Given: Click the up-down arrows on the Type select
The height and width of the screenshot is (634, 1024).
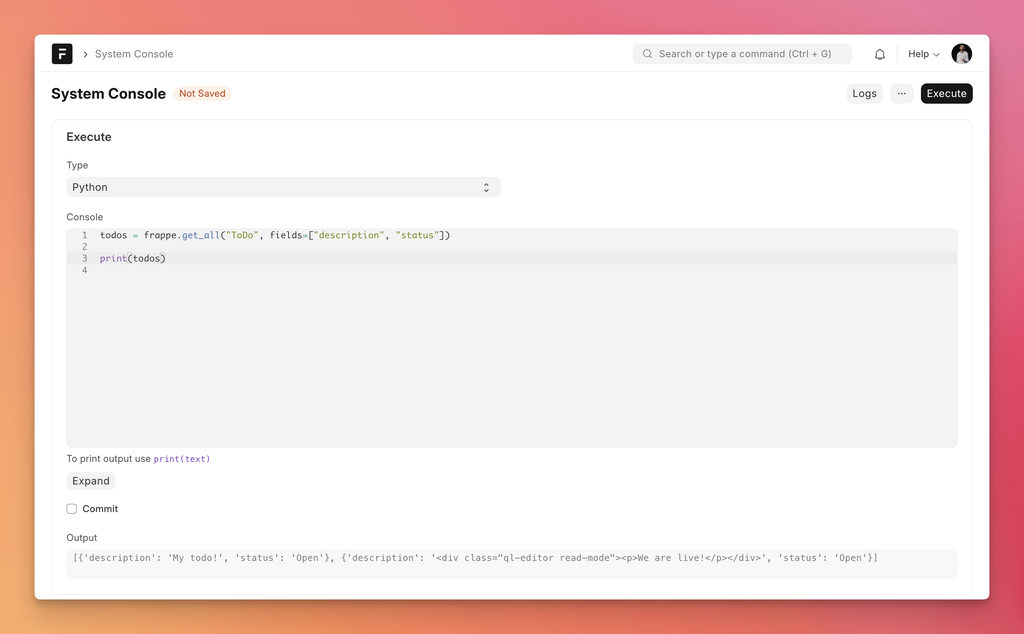Looking at the screenshot, I should pos(486,187).
